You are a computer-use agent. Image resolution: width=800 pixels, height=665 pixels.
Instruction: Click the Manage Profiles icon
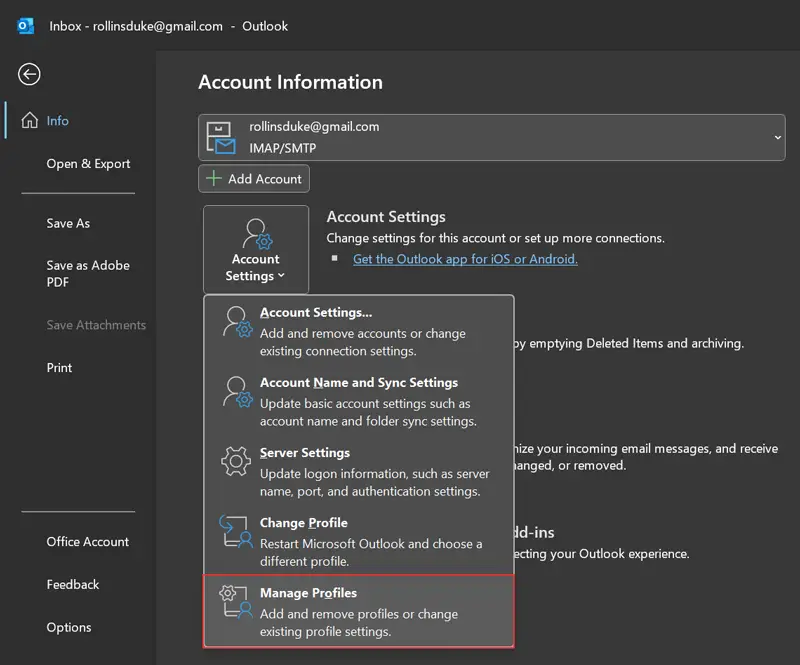[236, 602]
